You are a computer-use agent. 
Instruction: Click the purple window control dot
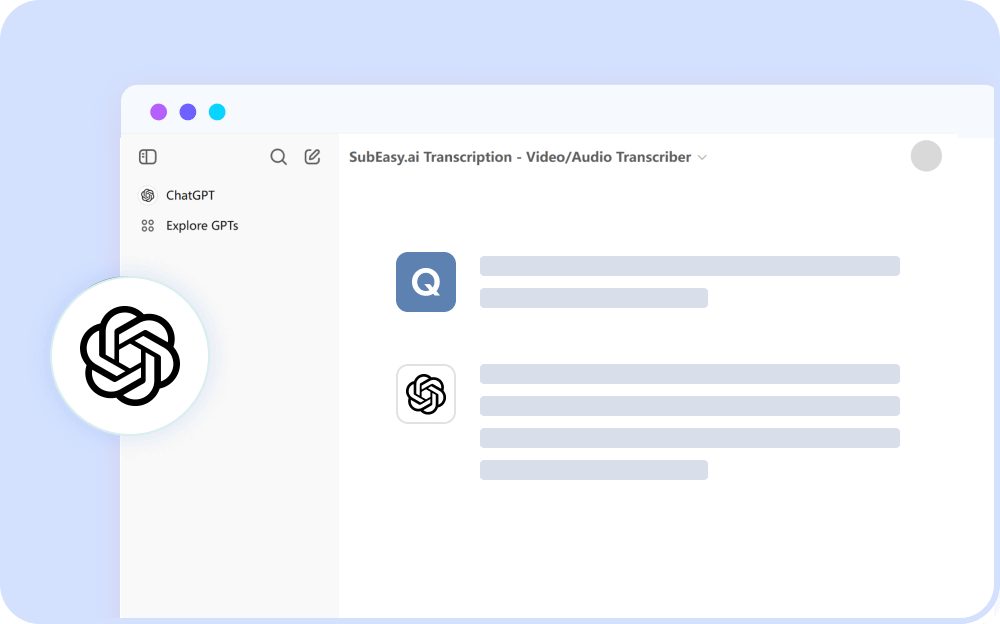pyautogui.click(x=159, y=112)
